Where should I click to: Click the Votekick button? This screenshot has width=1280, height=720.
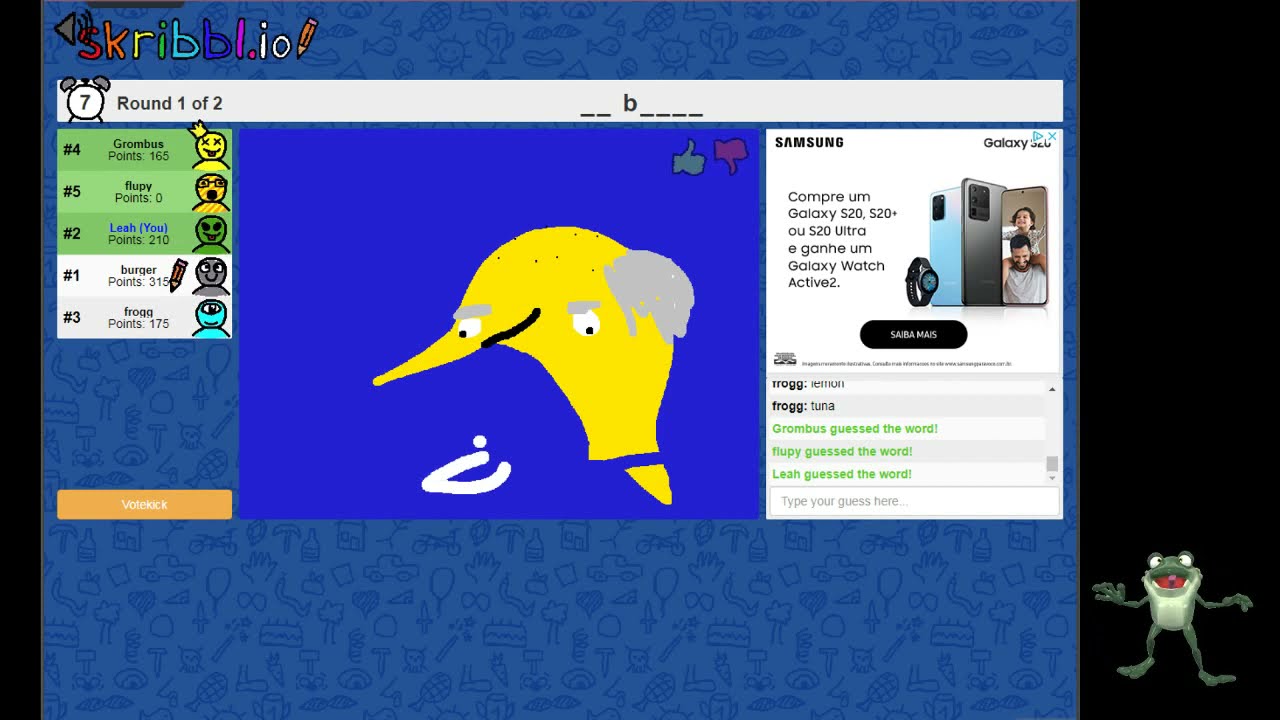pos(144,505)
